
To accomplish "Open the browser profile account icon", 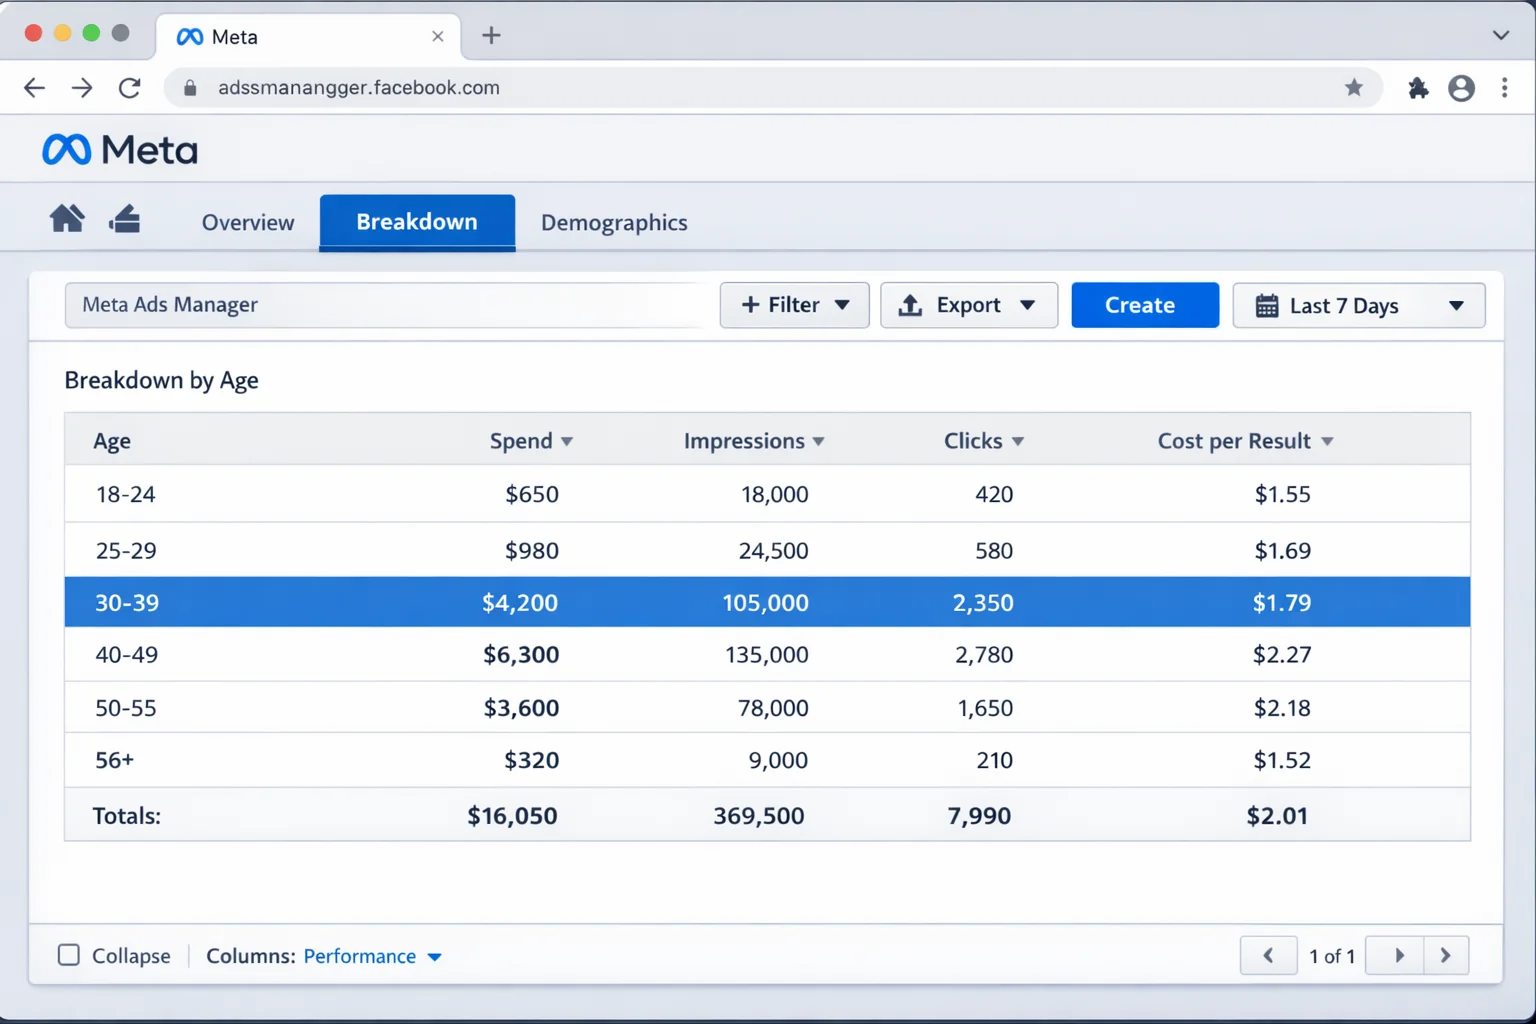I will click(1461, 88).
